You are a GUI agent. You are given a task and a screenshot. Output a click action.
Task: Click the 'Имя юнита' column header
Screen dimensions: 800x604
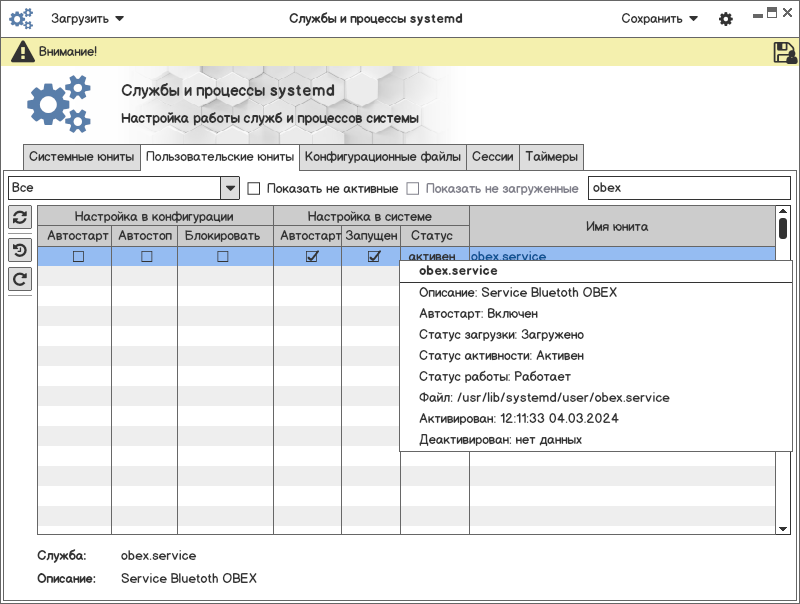pyautogui.click(x=617, y=227)
